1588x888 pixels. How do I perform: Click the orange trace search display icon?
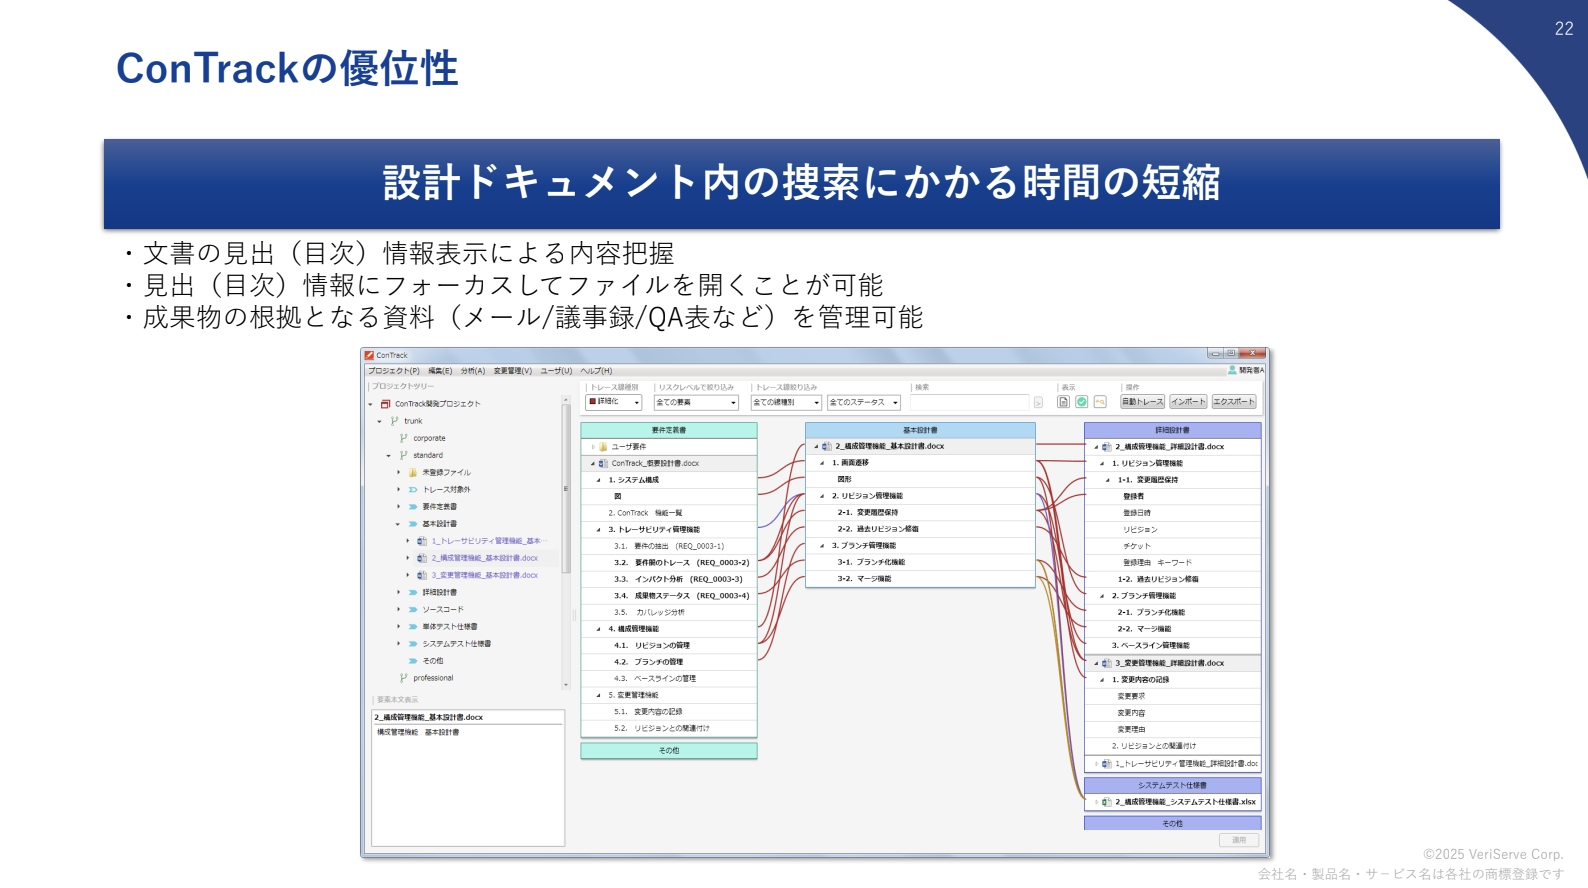coord(1100,402)
